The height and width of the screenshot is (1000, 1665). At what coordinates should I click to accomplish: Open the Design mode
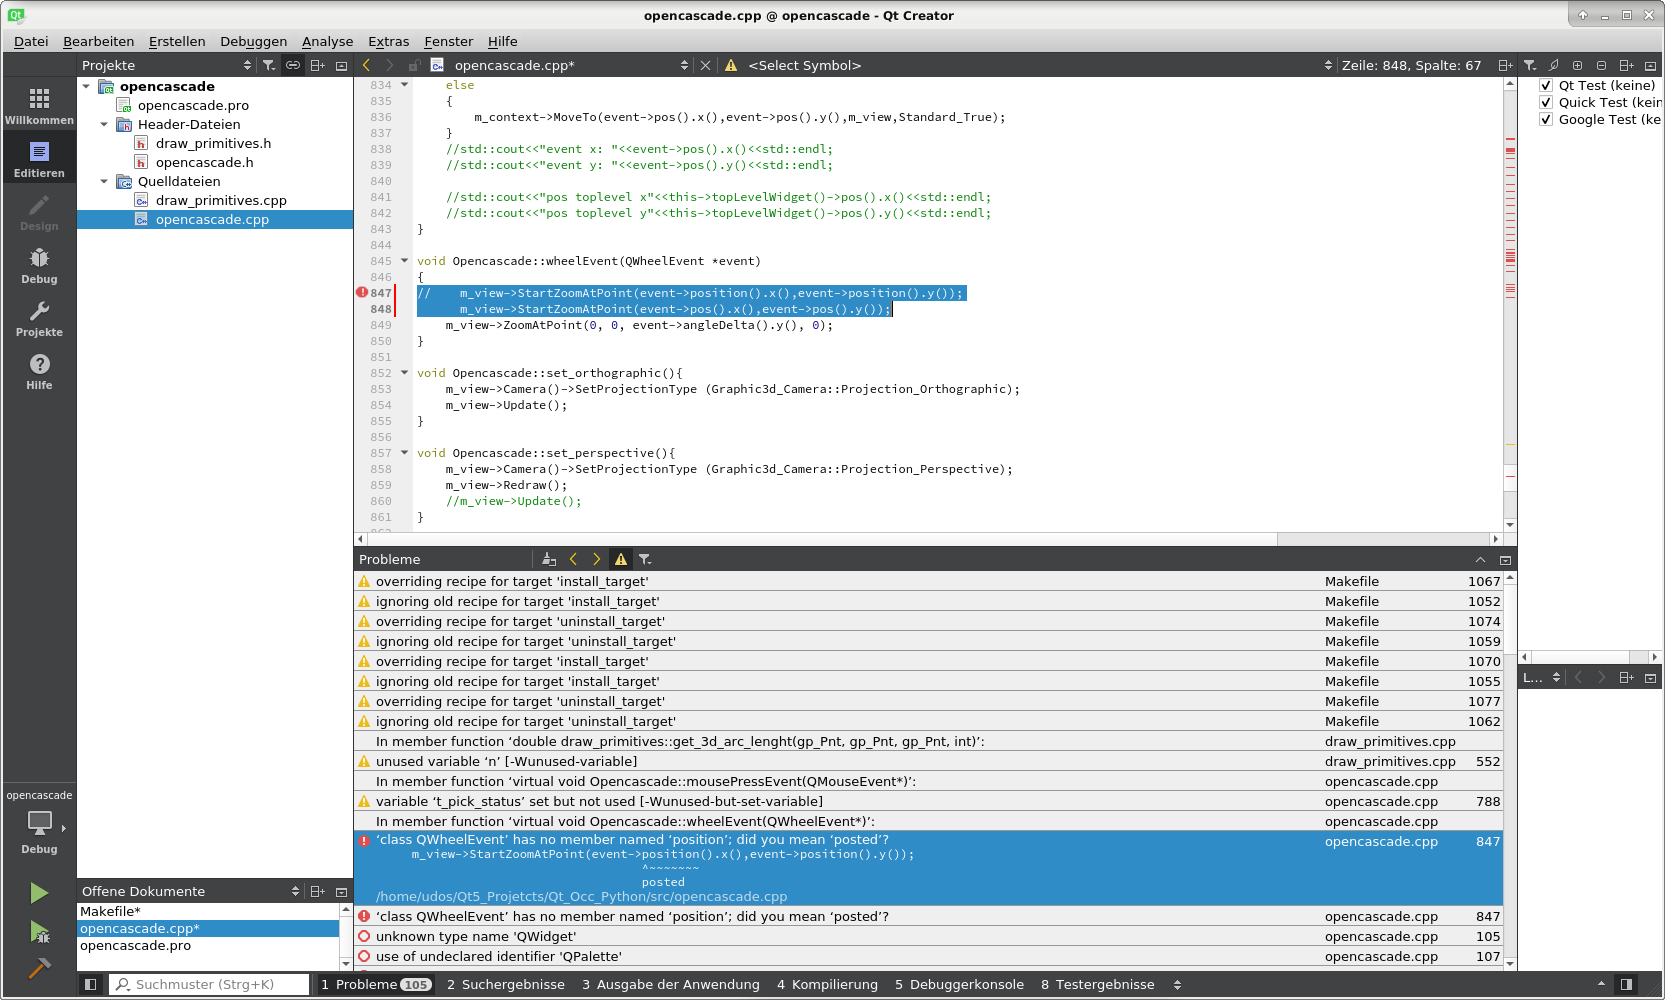(x=39, y=211)
